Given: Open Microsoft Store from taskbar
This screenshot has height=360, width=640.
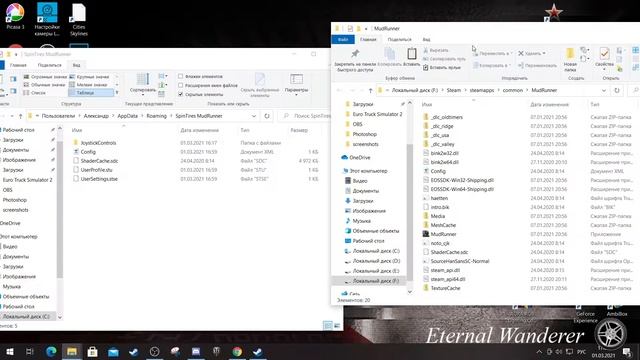Looking at the screenshot, I should click(x=93, y=351).
